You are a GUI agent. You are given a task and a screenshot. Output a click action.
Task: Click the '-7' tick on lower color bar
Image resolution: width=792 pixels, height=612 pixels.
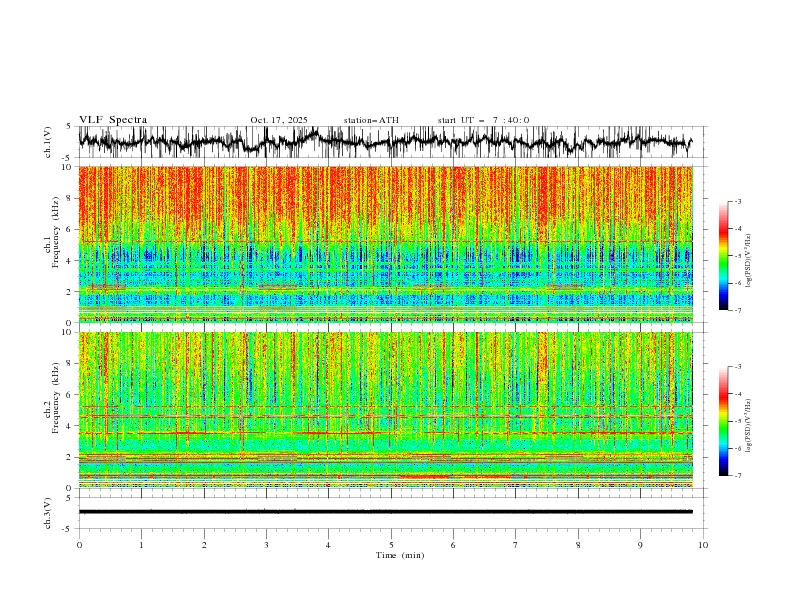click(x=737, y=475)
